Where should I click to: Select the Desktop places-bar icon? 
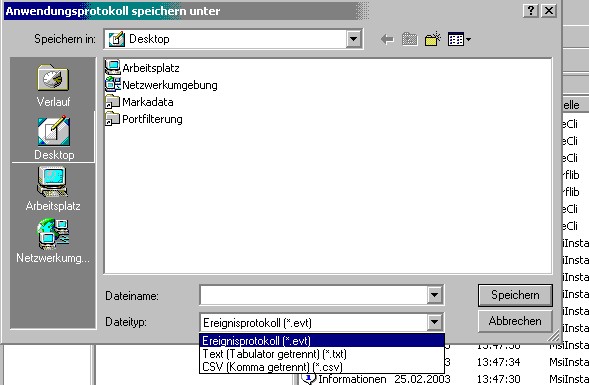(x=53, y=137)
